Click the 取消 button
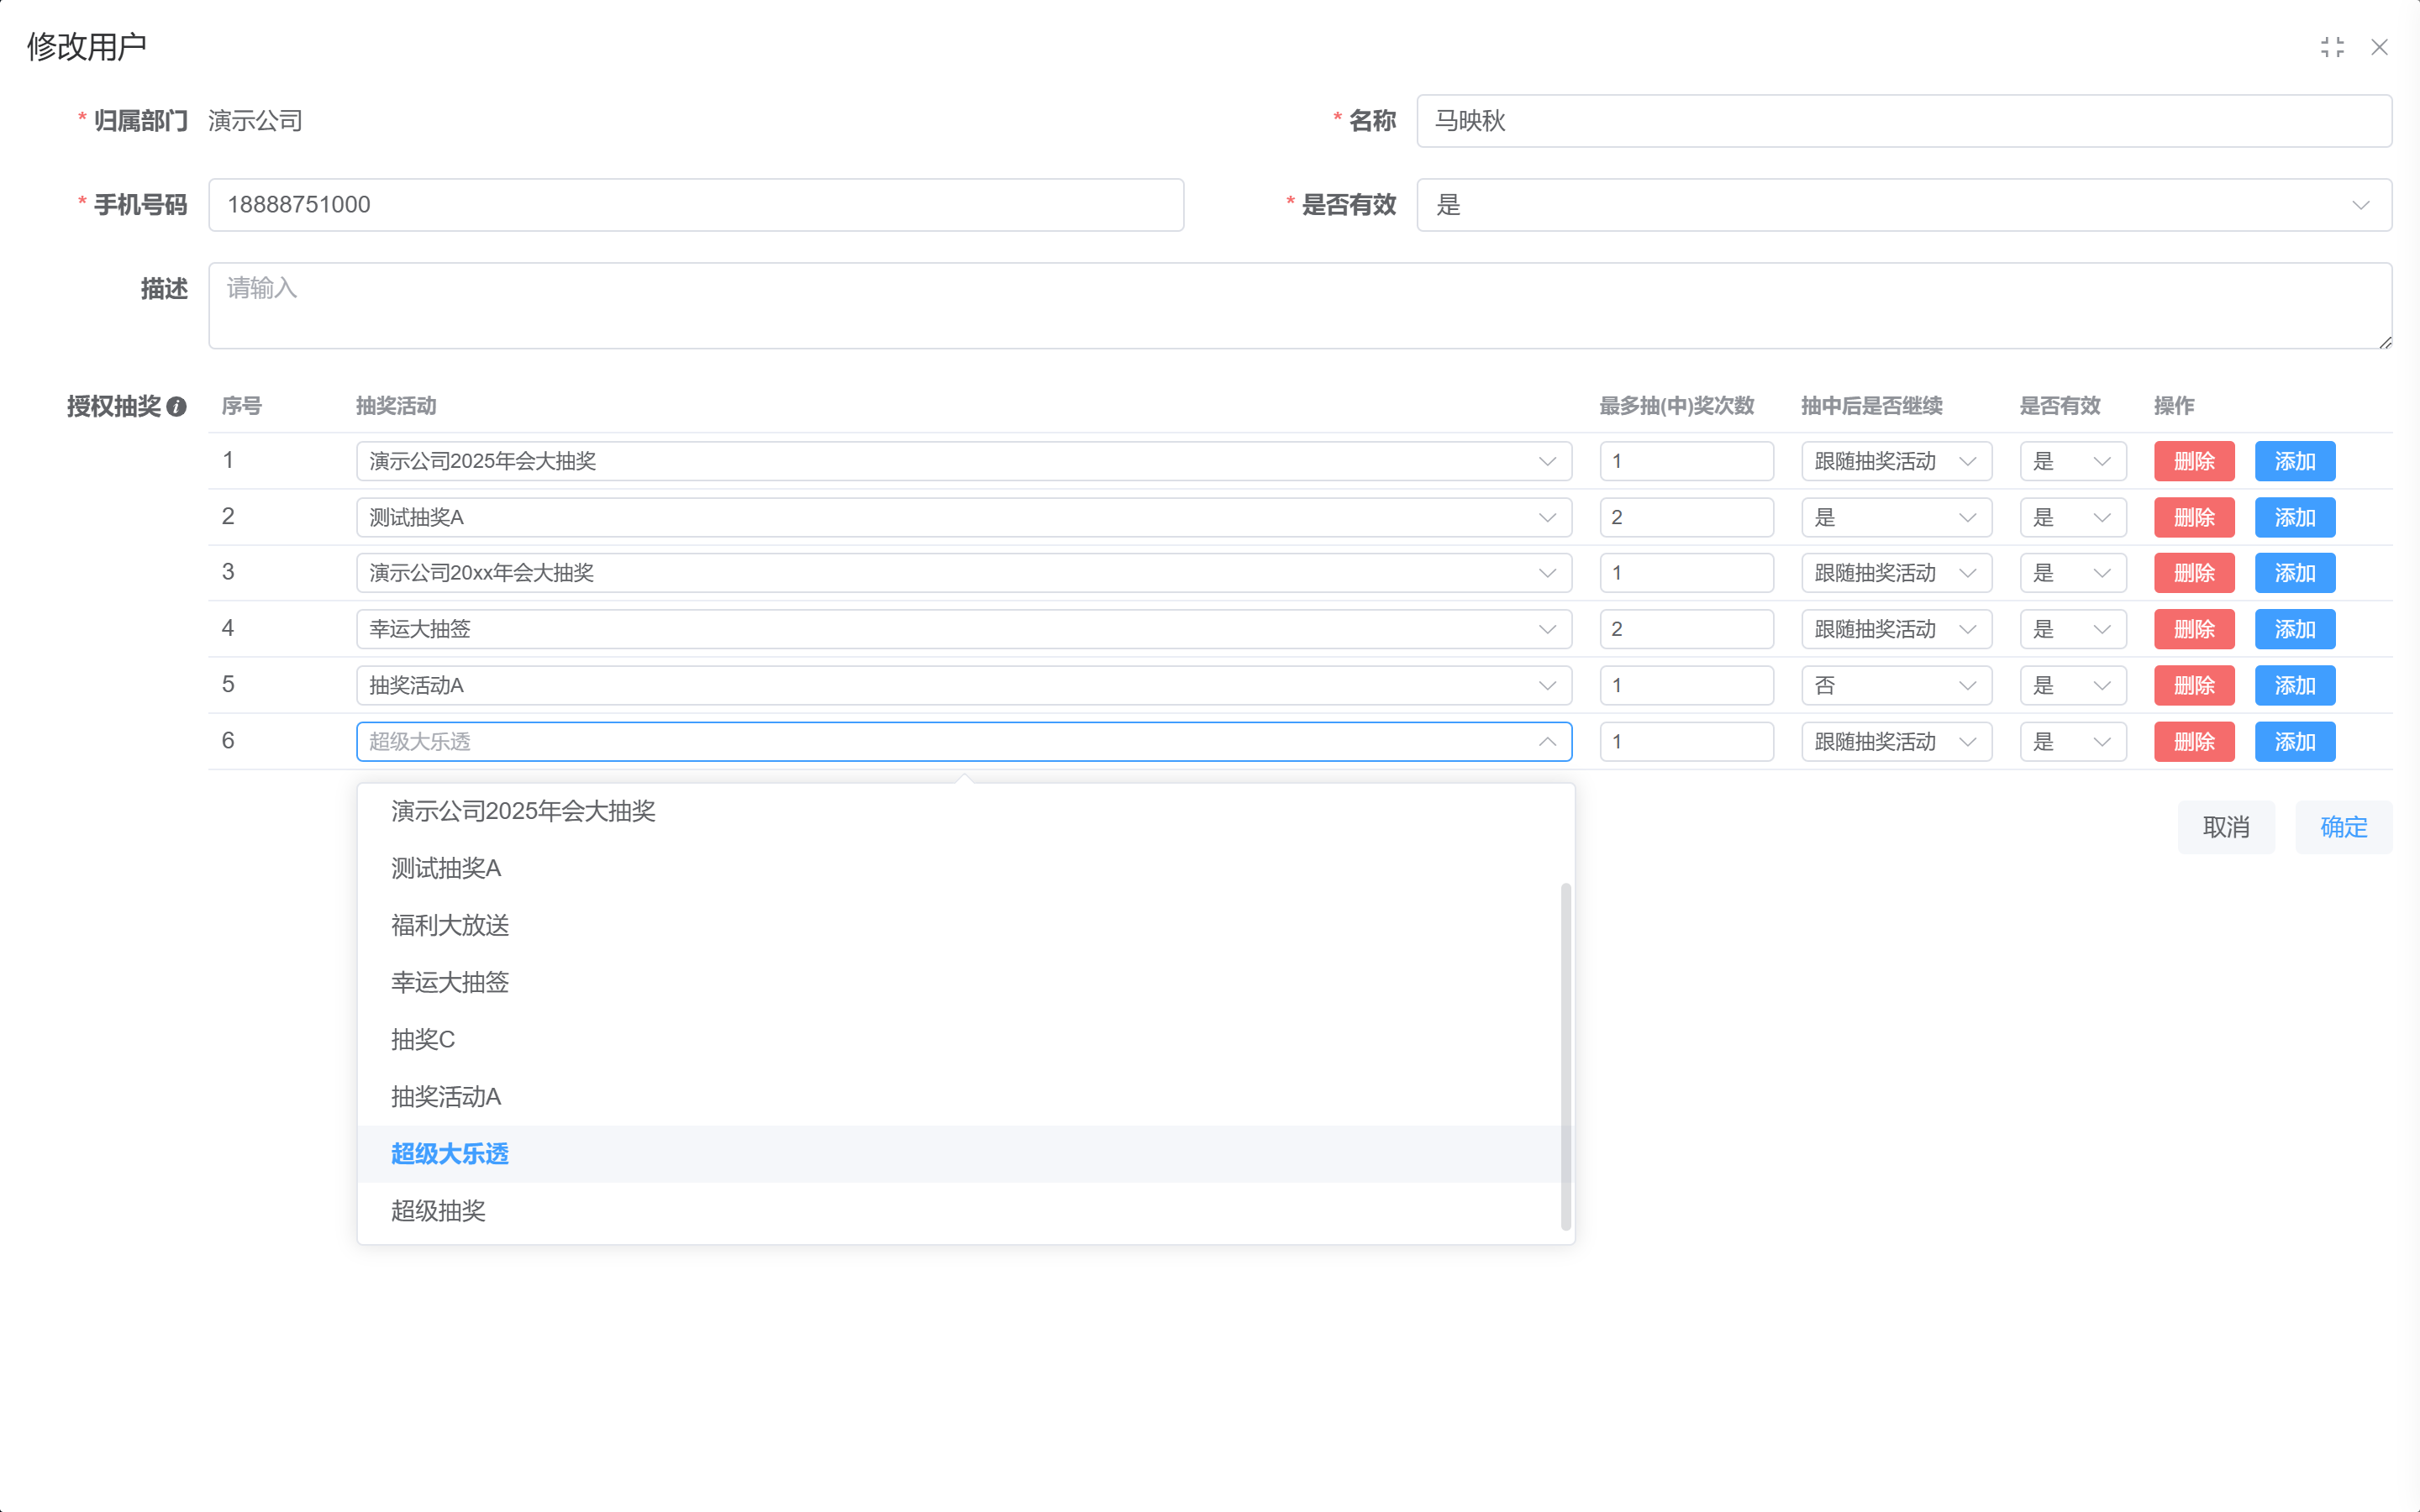This screenshot has width=2420, height=1512. (x=2226, y=827)
